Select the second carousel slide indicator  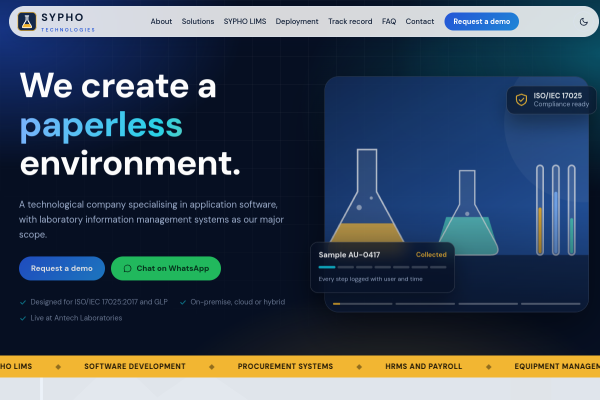(x=425, y=304)
